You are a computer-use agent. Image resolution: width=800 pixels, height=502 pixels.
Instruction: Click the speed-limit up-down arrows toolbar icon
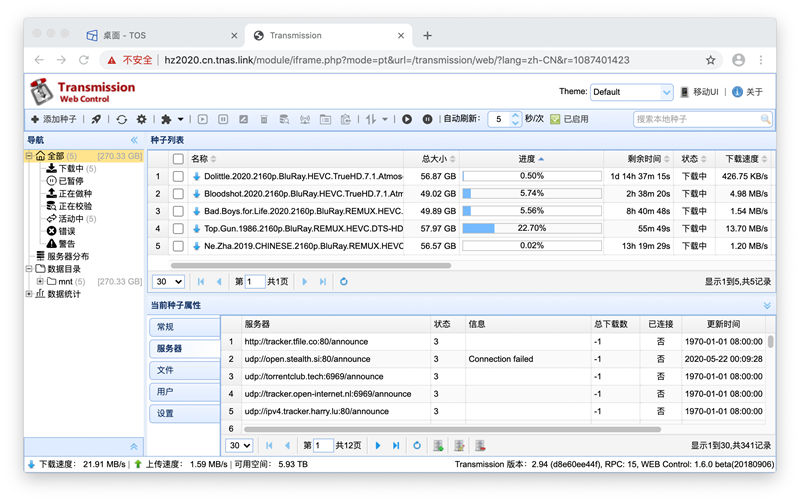point(371,119)
